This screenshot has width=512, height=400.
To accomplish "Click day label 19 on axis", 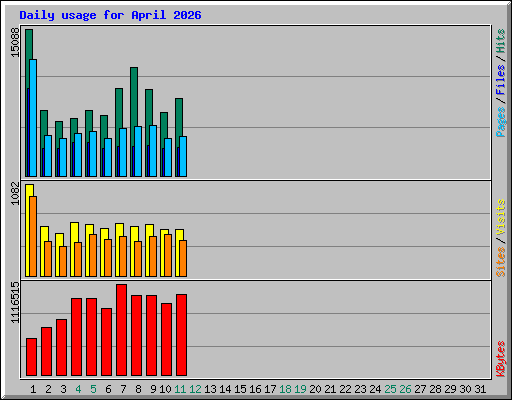I will pos(300,389).
